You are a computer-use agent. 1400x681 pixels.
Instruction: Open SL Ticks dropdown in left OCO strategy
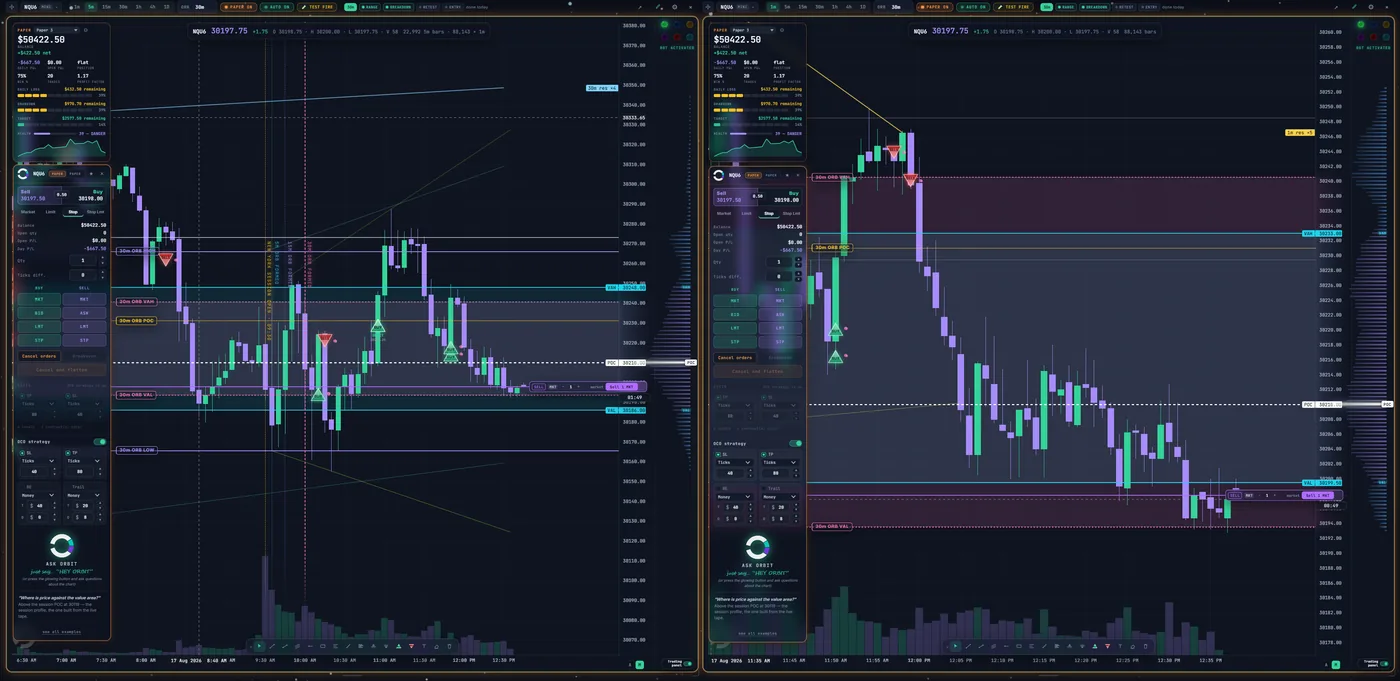pyautogui.click(x=37, y=461)
